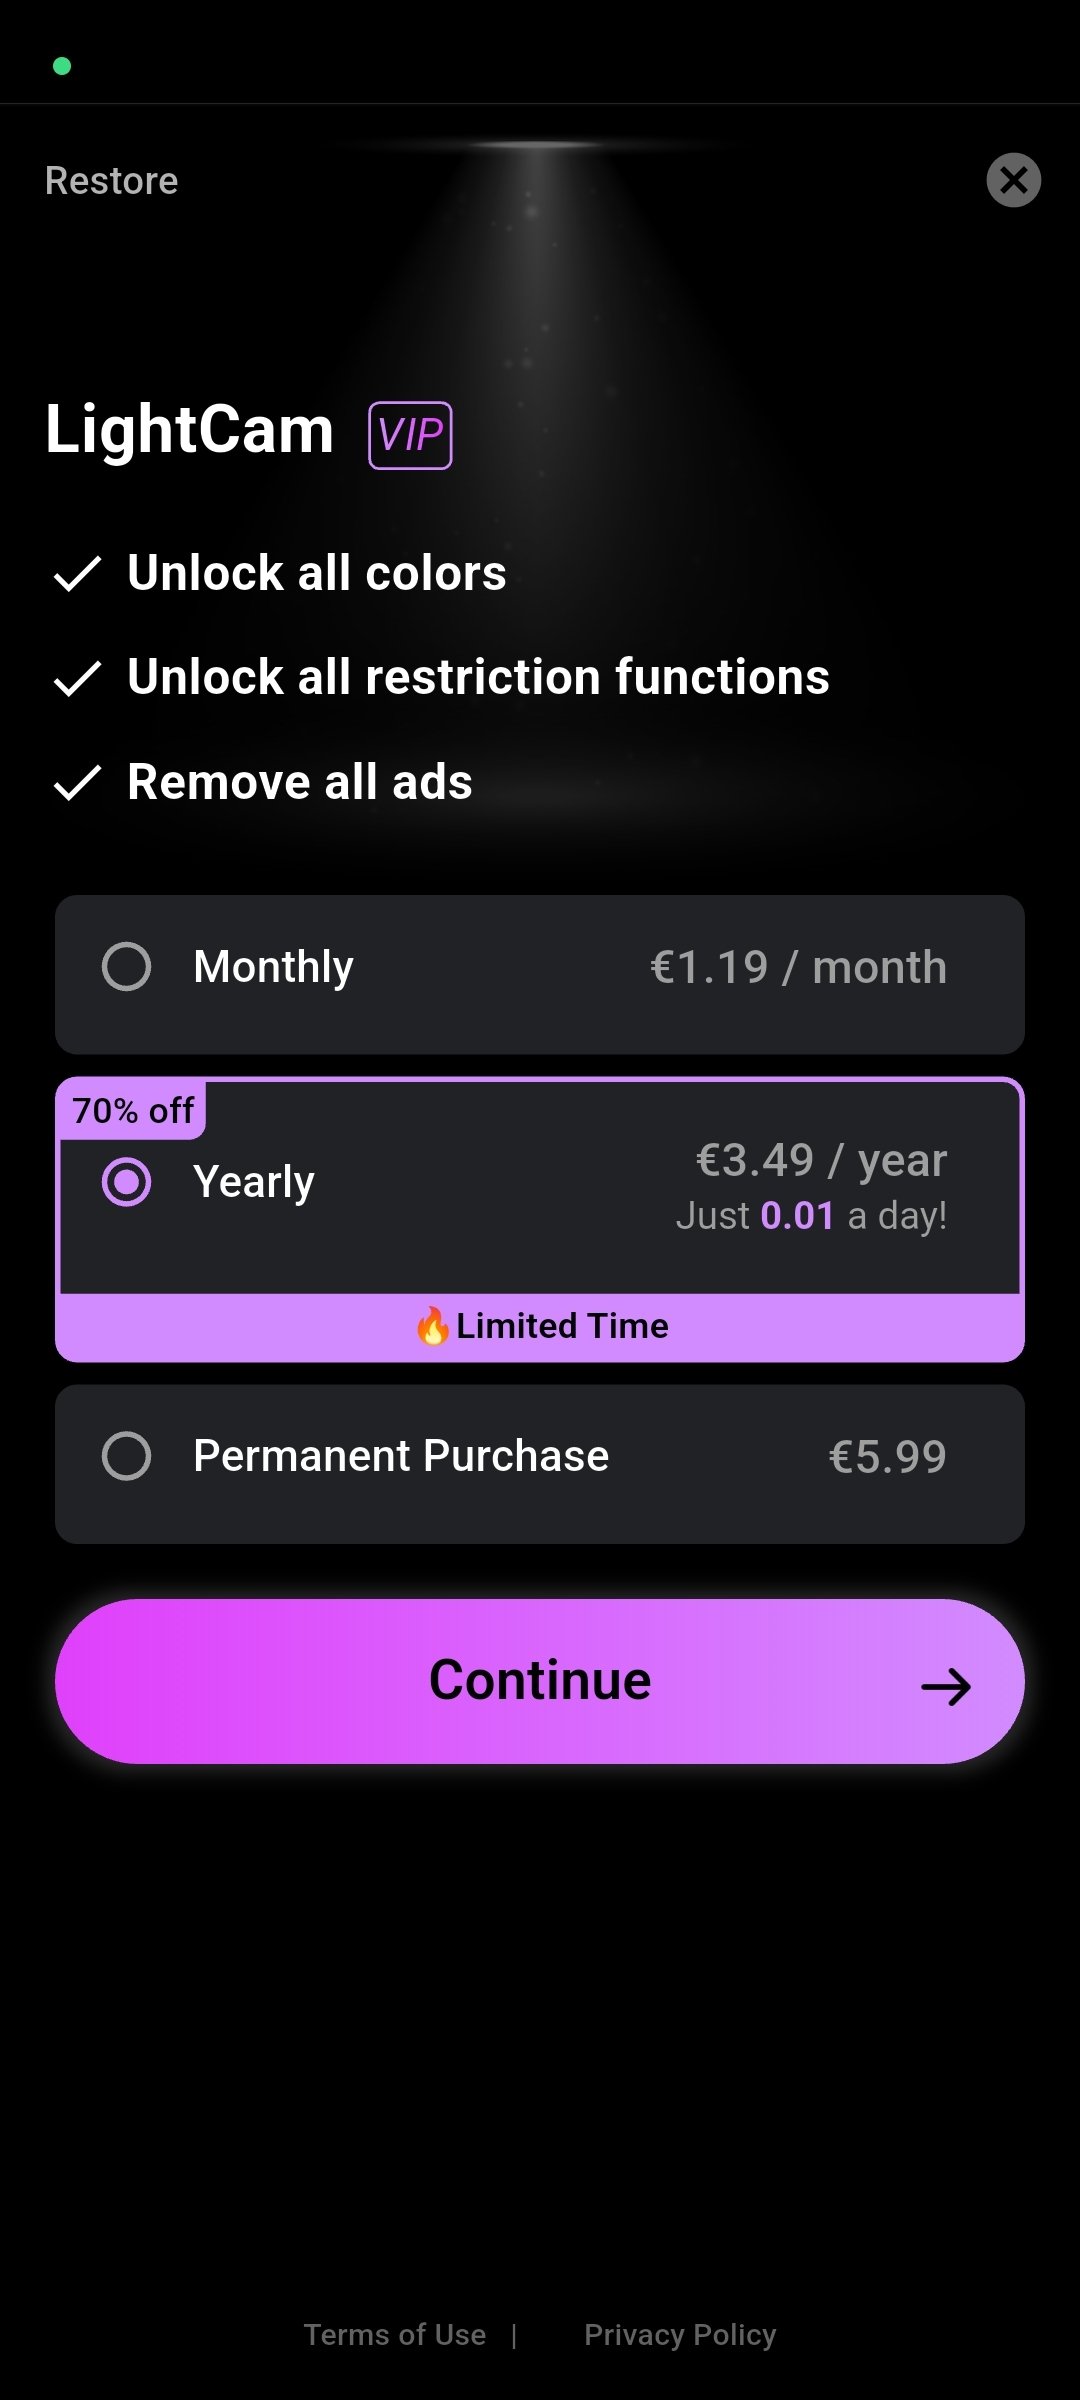Click the €5.99 permanent purchase price
The height and width of the screenshot is (2400, 1080).
887,1457
